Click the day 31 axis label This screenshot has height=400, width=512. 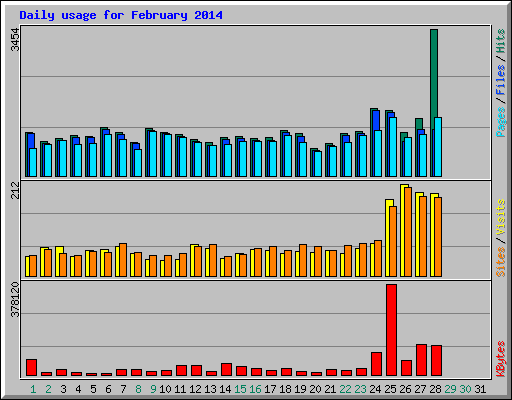pyautogui.click(x=480, y=389)
